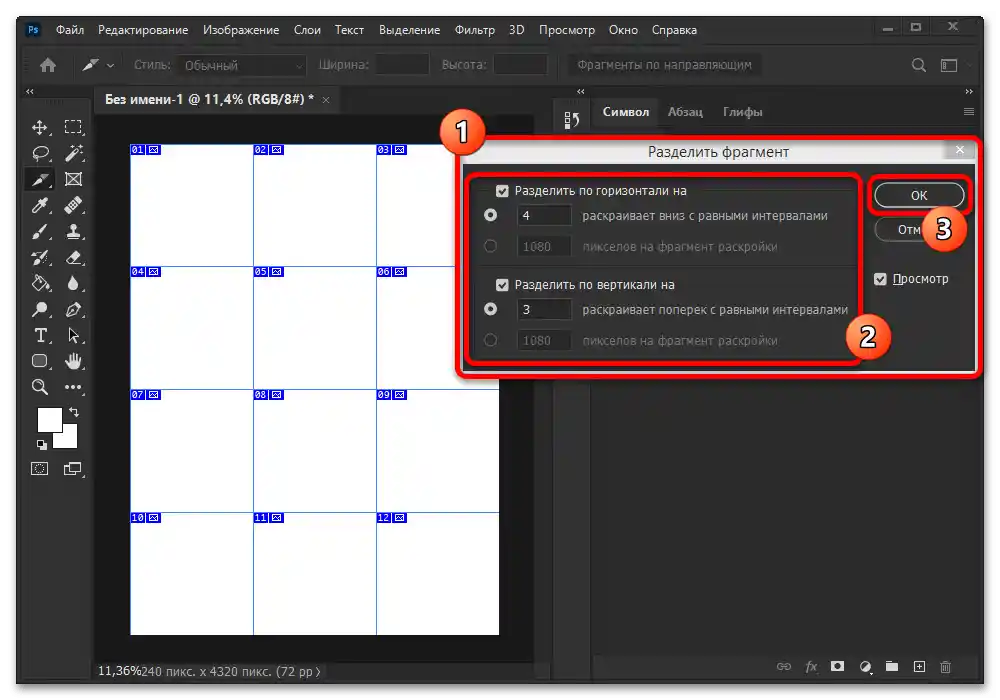Open the search magnifier in options bar

coord(918,65)
